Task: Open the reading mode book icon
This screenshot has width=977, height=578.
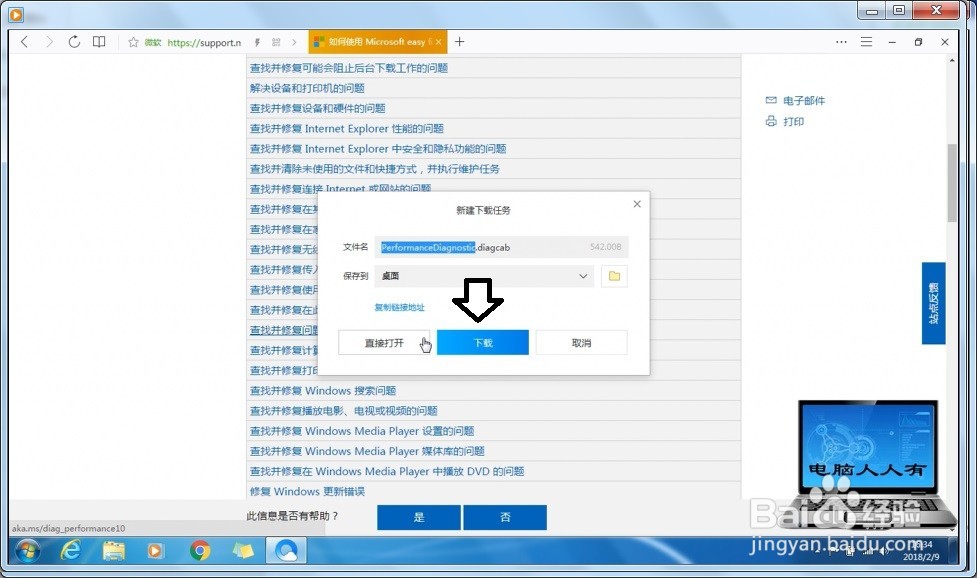Action: click(x=99, y=42)
